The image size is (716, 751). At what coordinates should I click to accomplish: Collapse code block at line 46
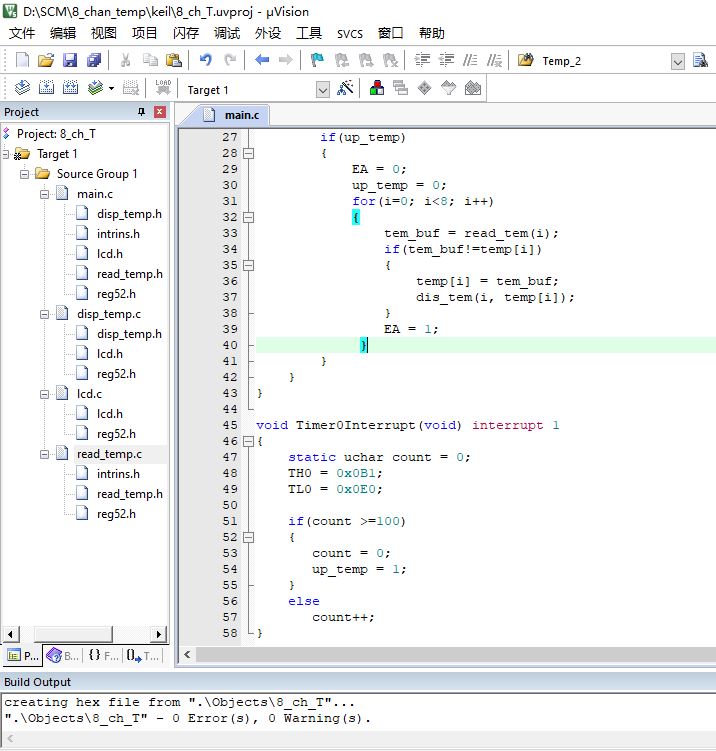pos(248,441)
